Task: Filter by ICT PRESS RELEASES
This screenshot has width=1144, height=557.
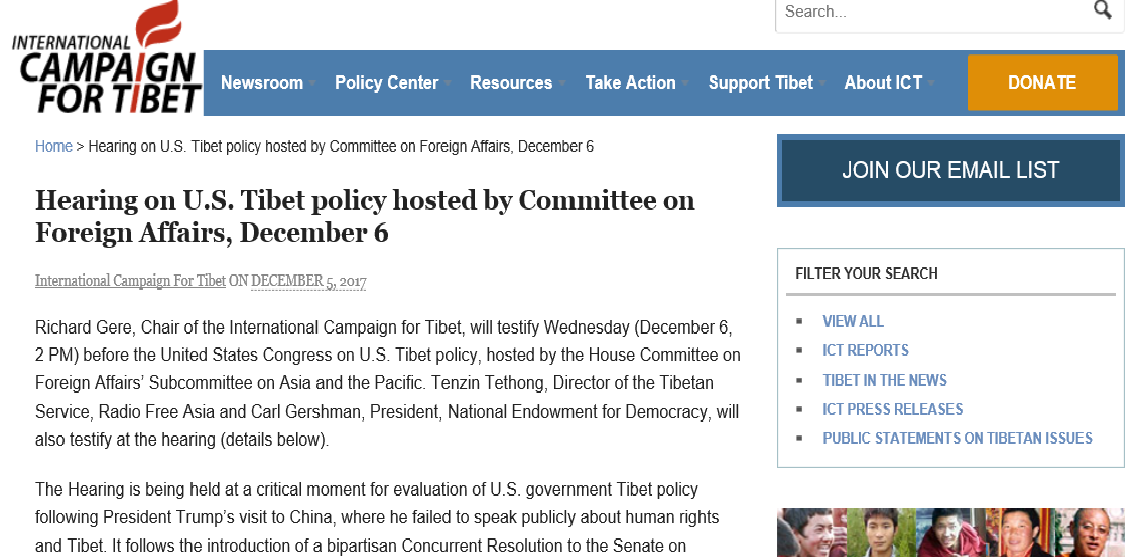Action: point(892,409)
